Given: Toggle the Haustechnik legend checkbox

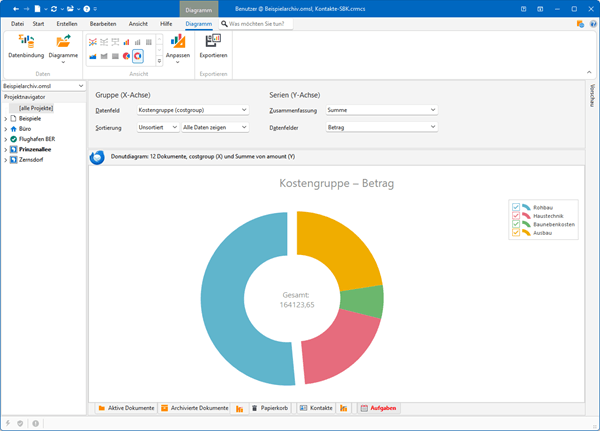Looking at the screenshot, I should click(516, 216).
